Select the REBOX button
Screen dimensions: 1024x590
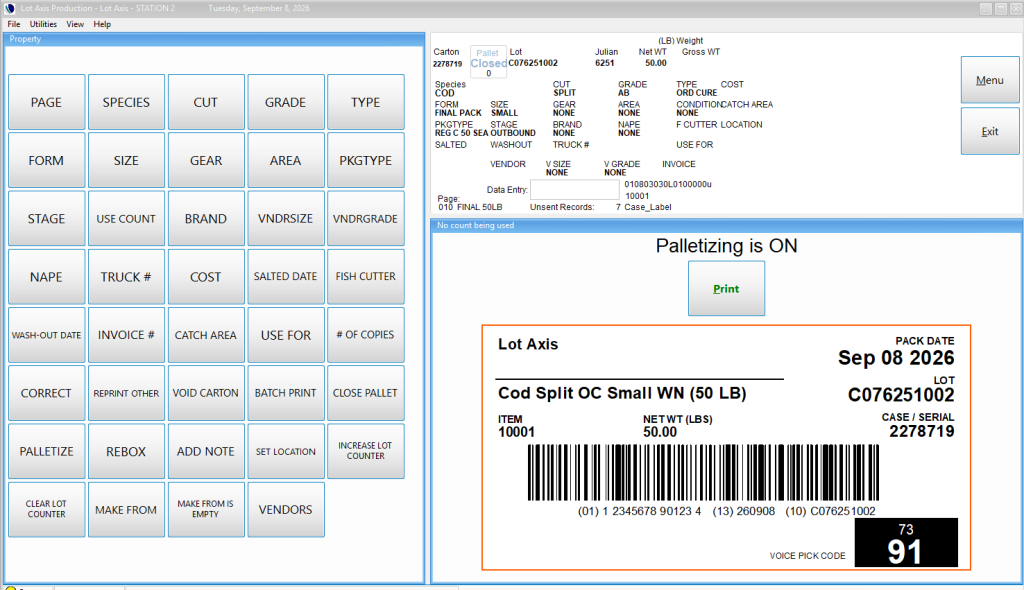pyautogui.click(x=126, y=451)
